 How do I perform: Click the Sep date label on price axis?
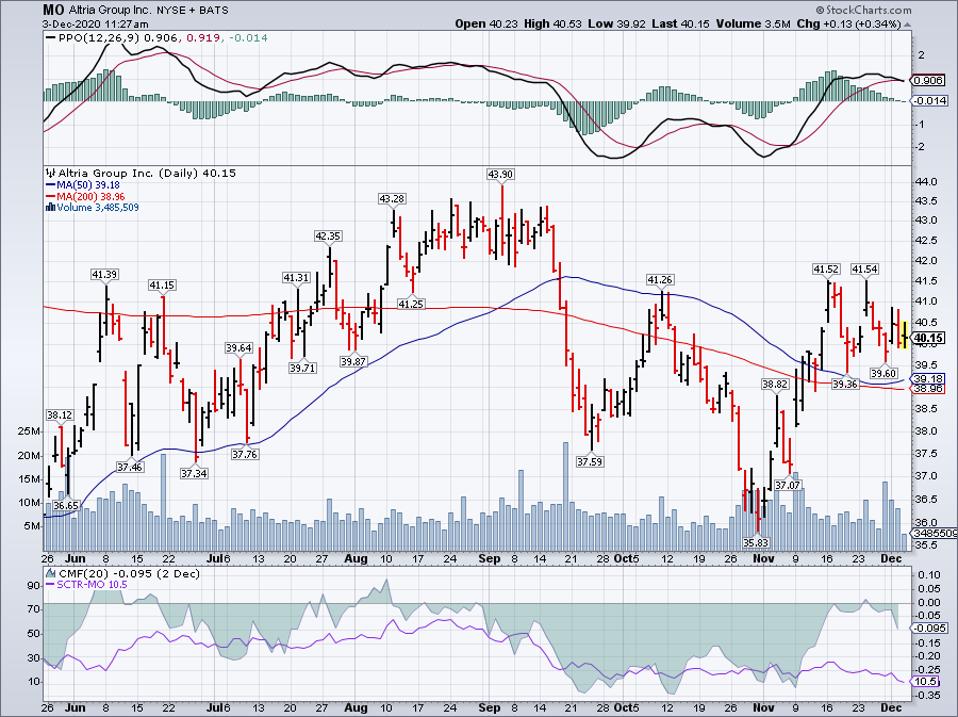tap(489, 559)
